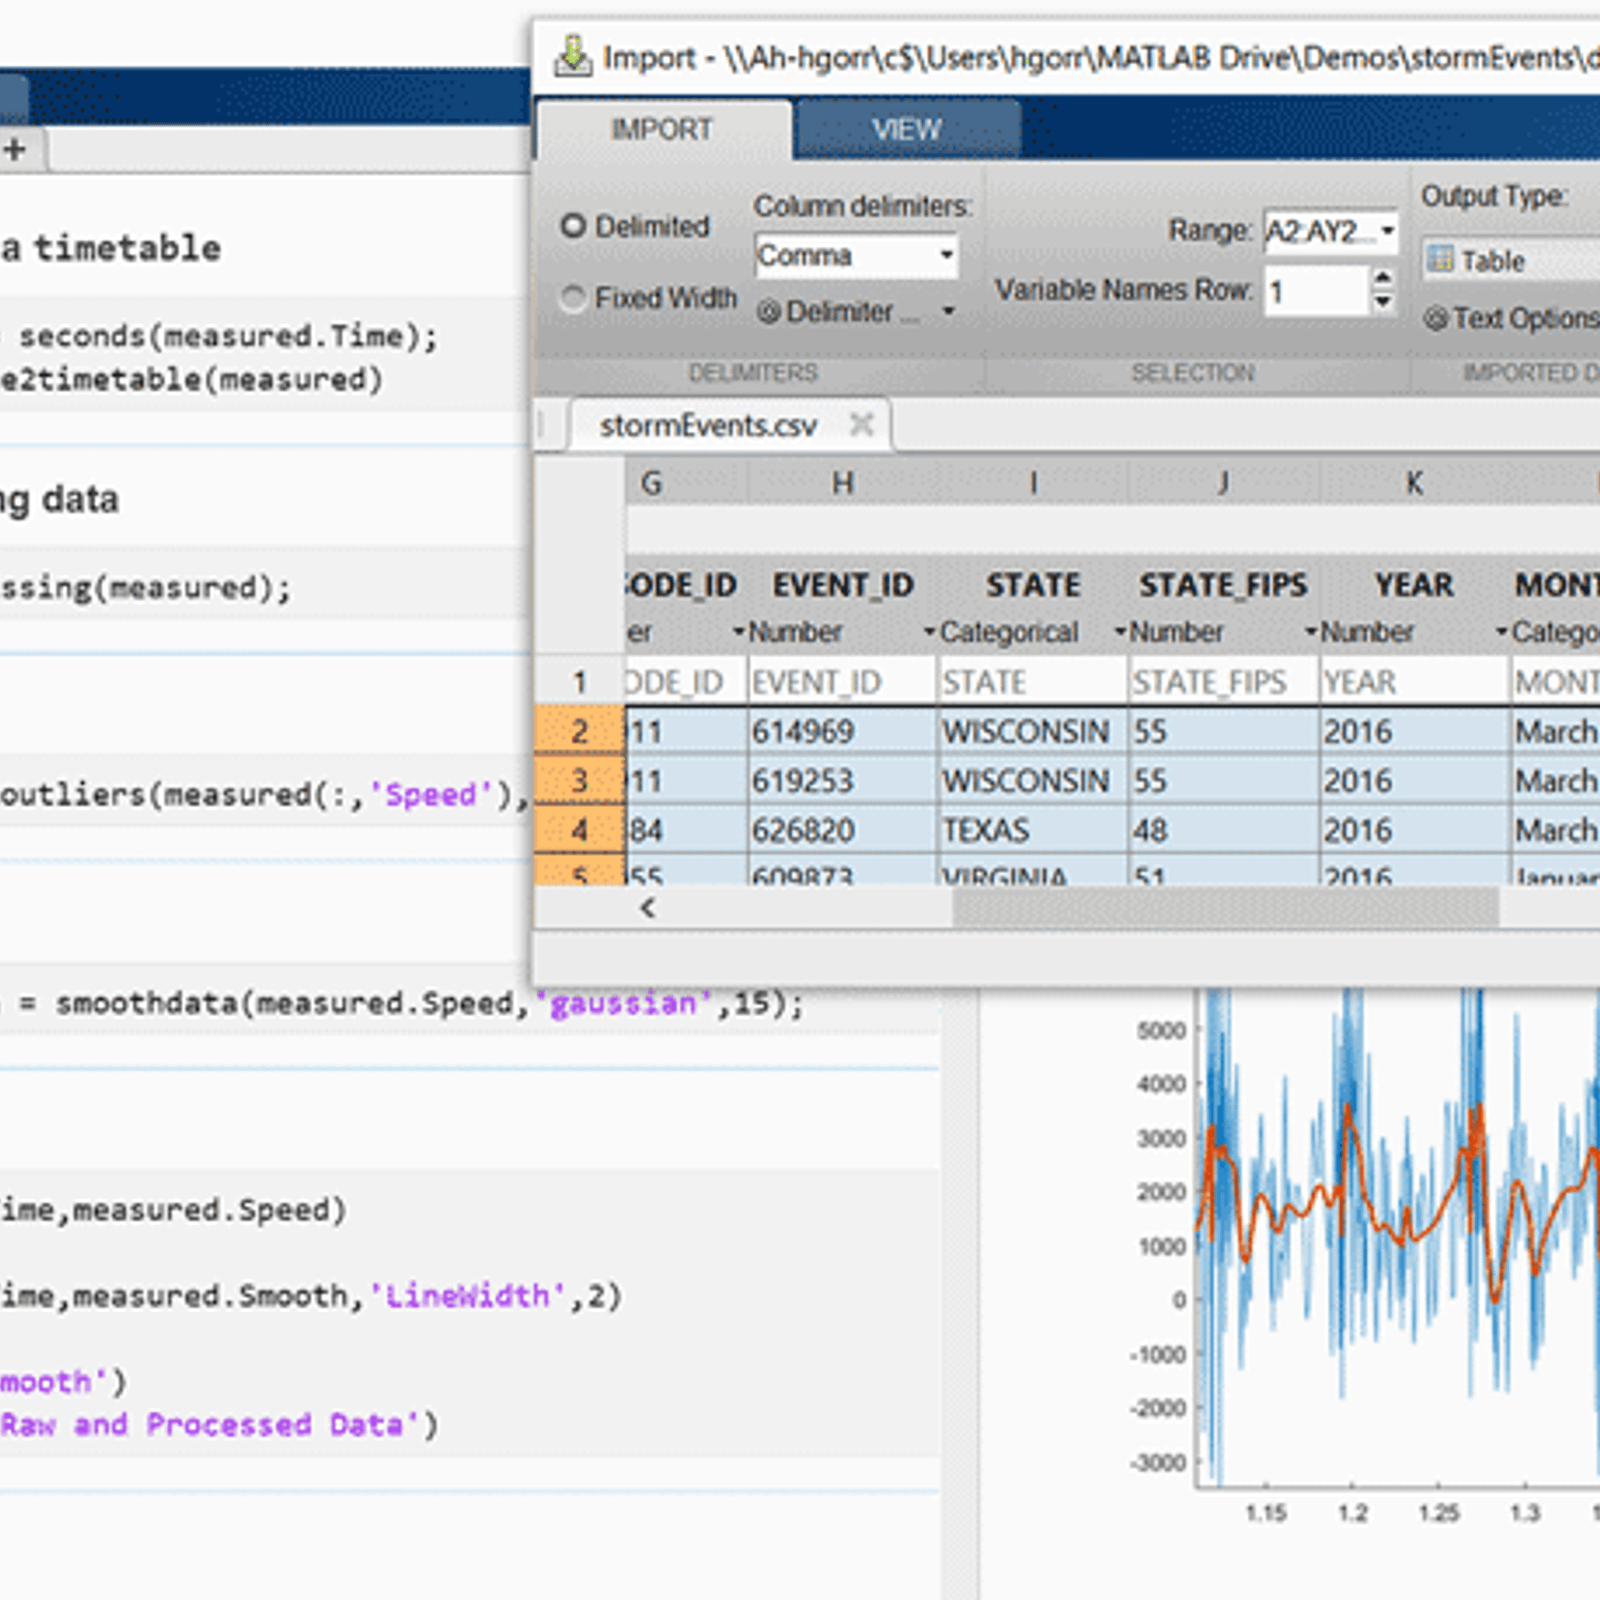Screen dimensions: 1600x1600
Task: Change EVENT_ID data type dropdown
Action: pyautogui.click(x=928, y=632)
